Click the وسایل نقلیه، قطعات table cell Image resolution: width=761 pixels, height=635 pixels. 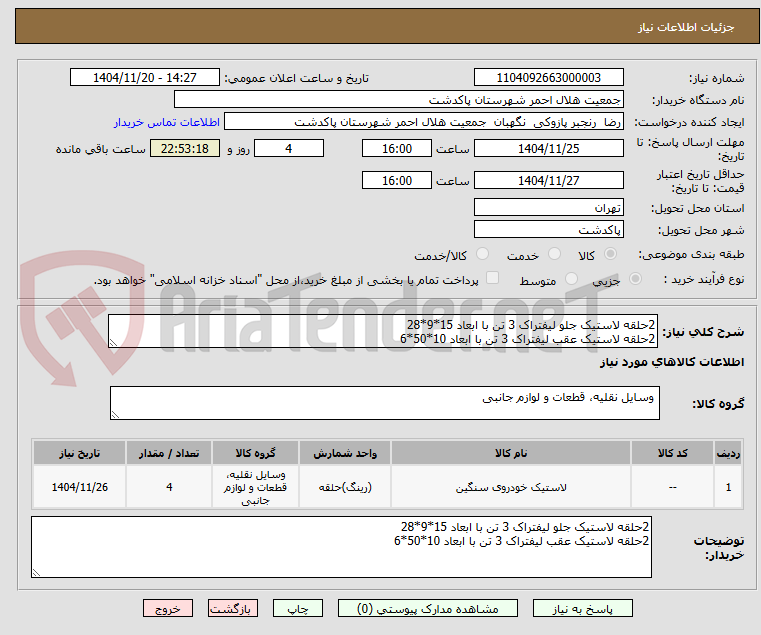(x=255, y=487)
